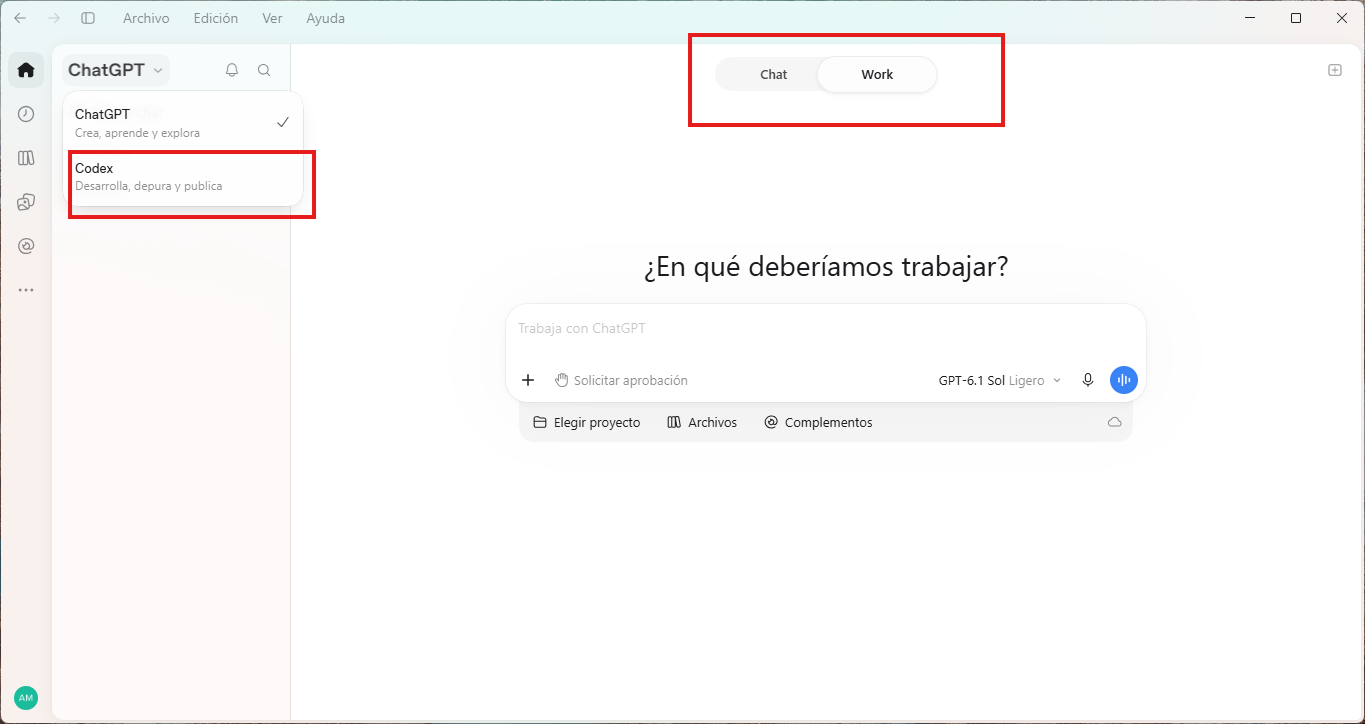Minimize the ChatGPT window
Screen dimensions: 1365x724
(1251, 18)
